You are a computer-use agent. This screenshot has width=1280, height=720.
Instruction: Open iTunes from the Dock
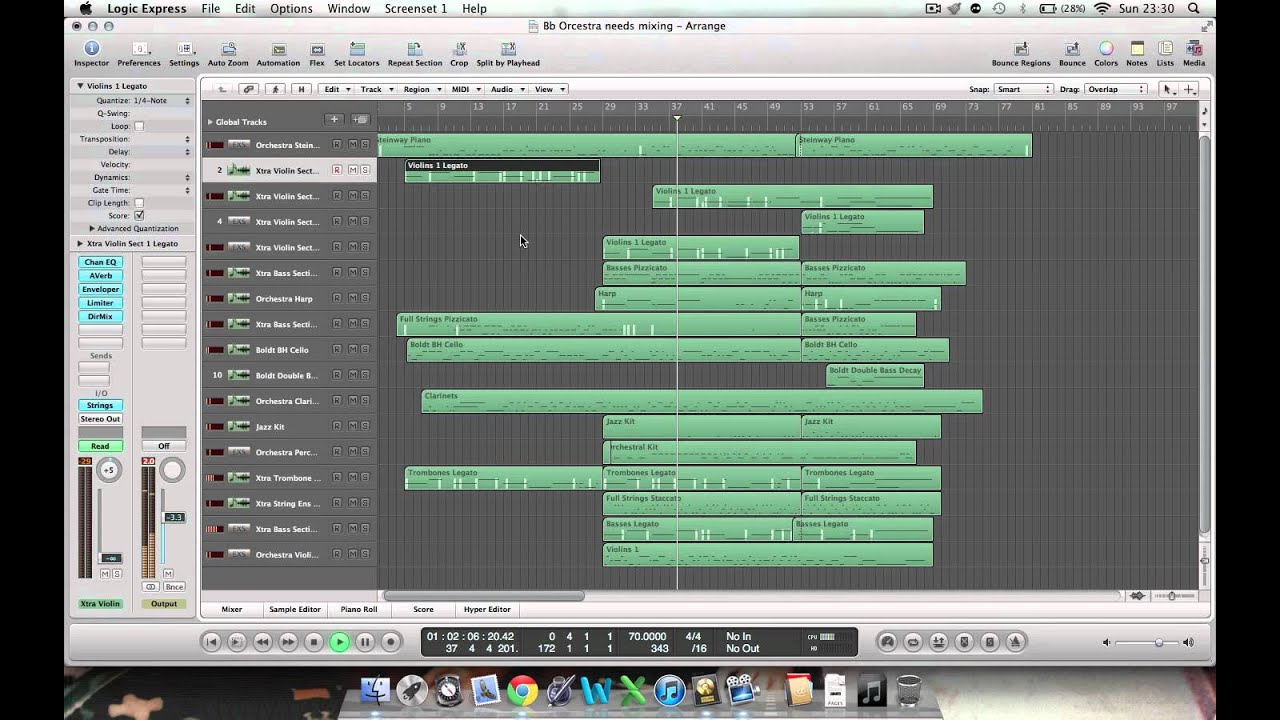(x=669, y=690)
